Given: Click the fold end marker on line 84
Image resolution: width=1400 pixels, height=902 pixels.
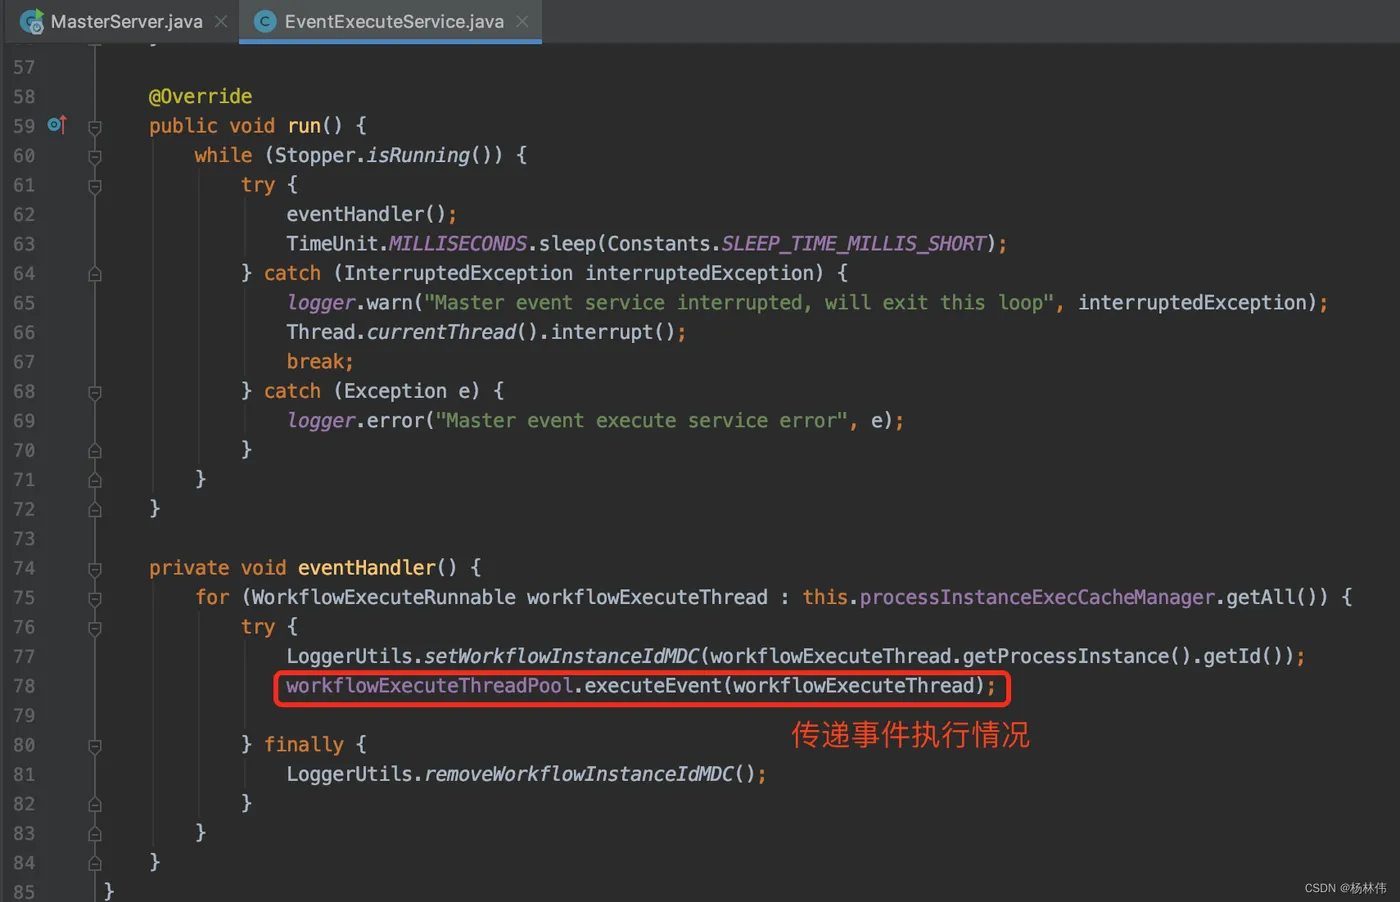Looking at the screenshot, I should click(95, 863).
